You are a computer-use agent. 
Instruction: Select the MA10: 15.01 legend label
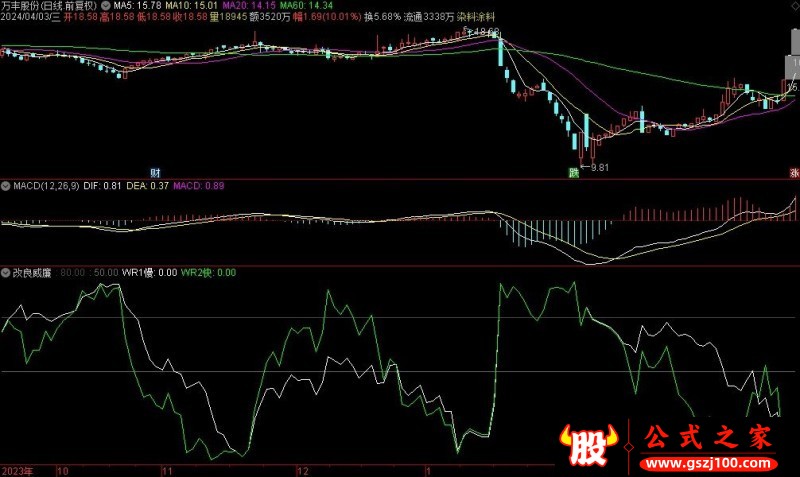192,6
